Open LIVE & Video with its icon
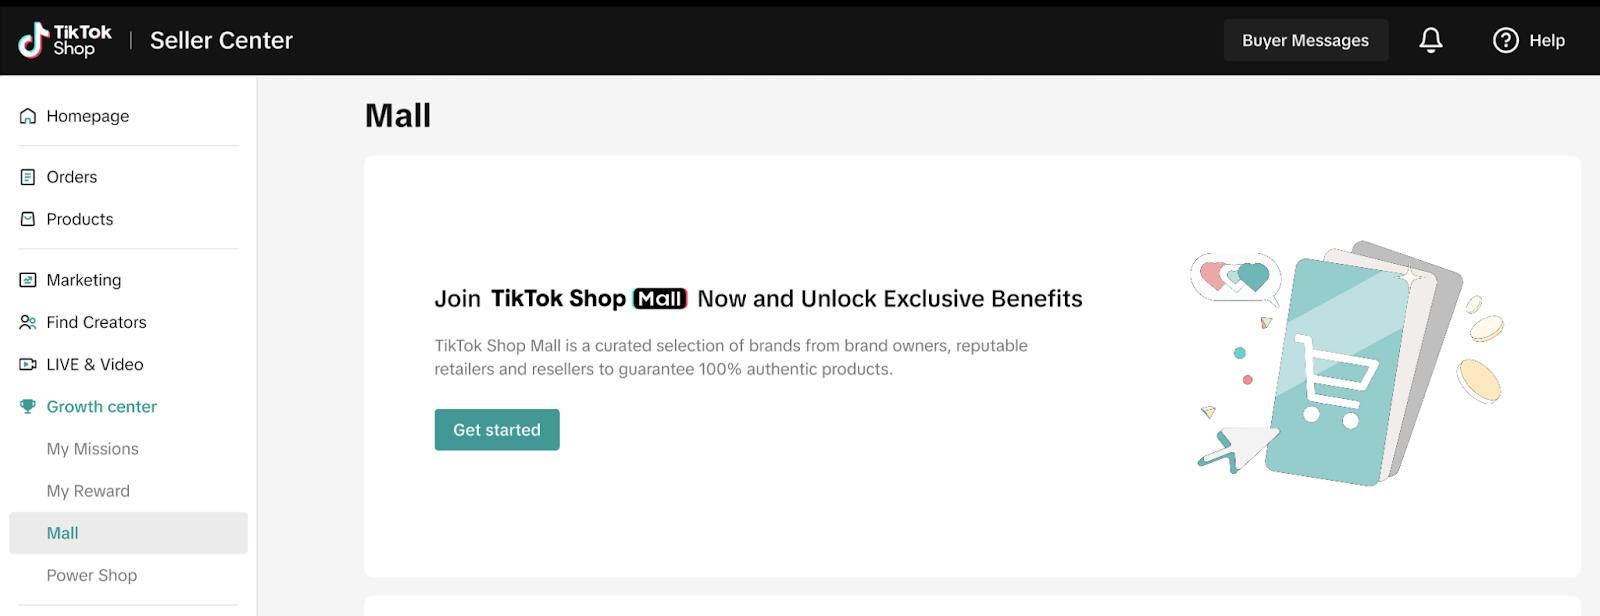This screenshot has width=1600, height=616. coord(29,364)
